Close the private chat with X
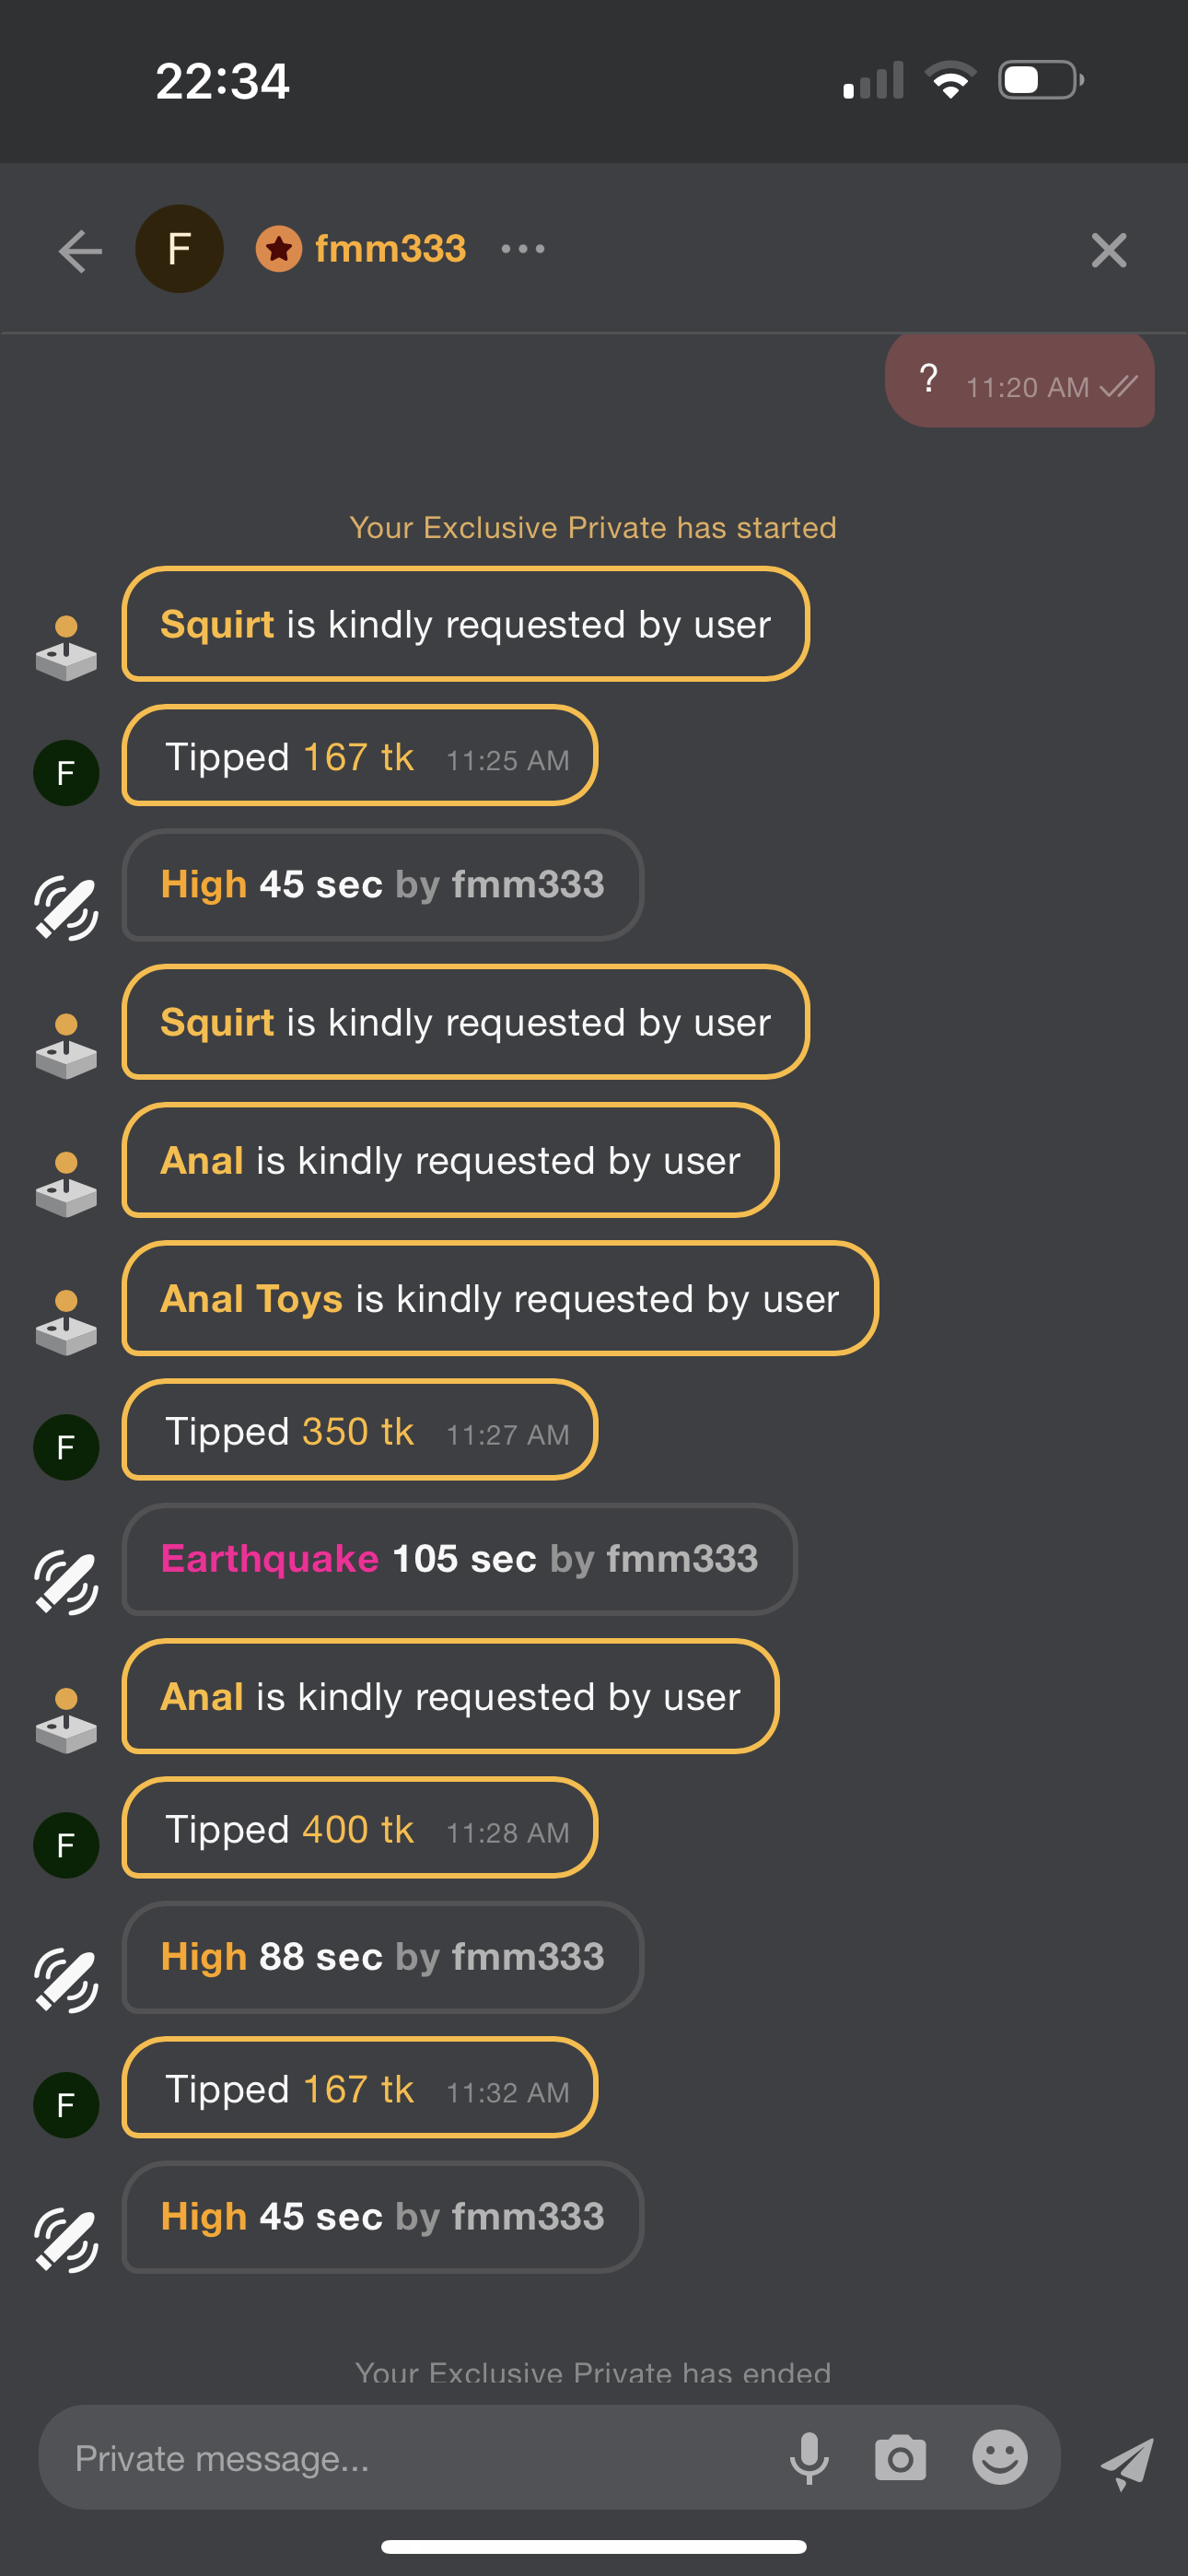The image size is (1188, 2576). point(1108,250)
